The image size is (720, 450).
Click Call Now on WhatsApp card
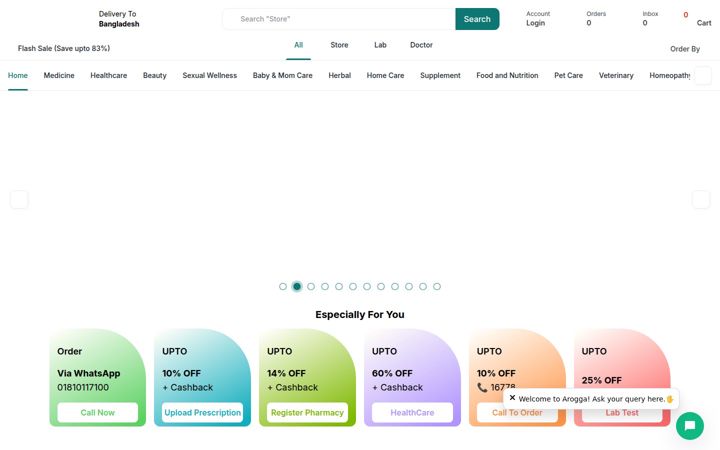tap(97, 412)
